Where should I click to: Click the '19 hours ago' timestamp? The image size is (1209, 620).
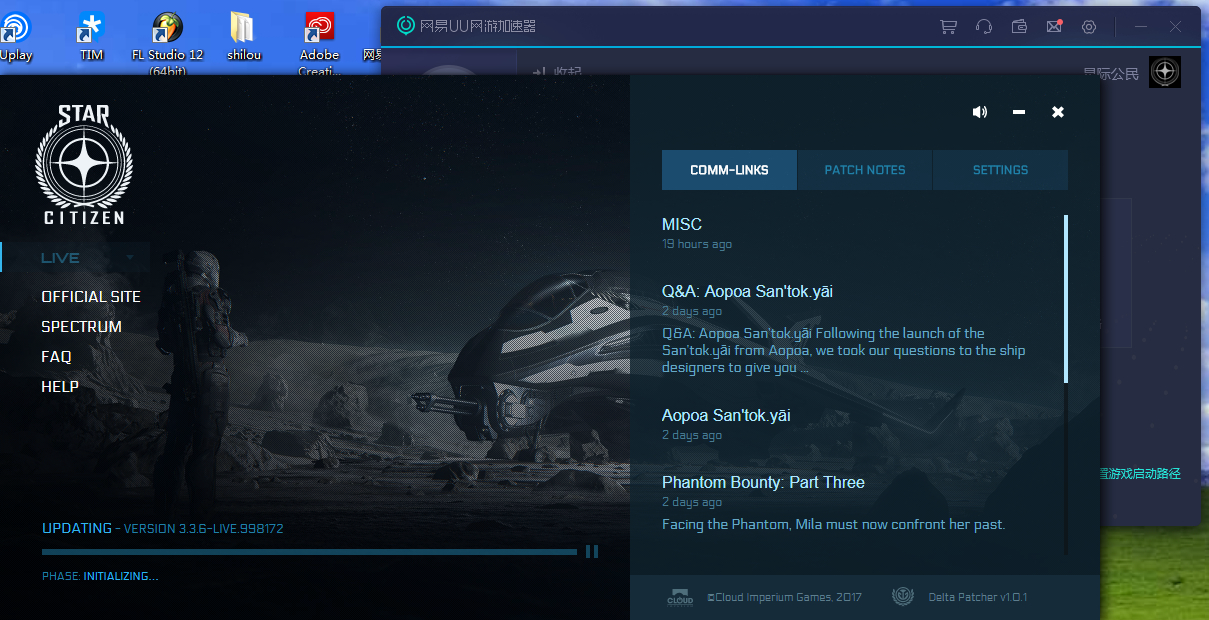(x=697, y=245)
